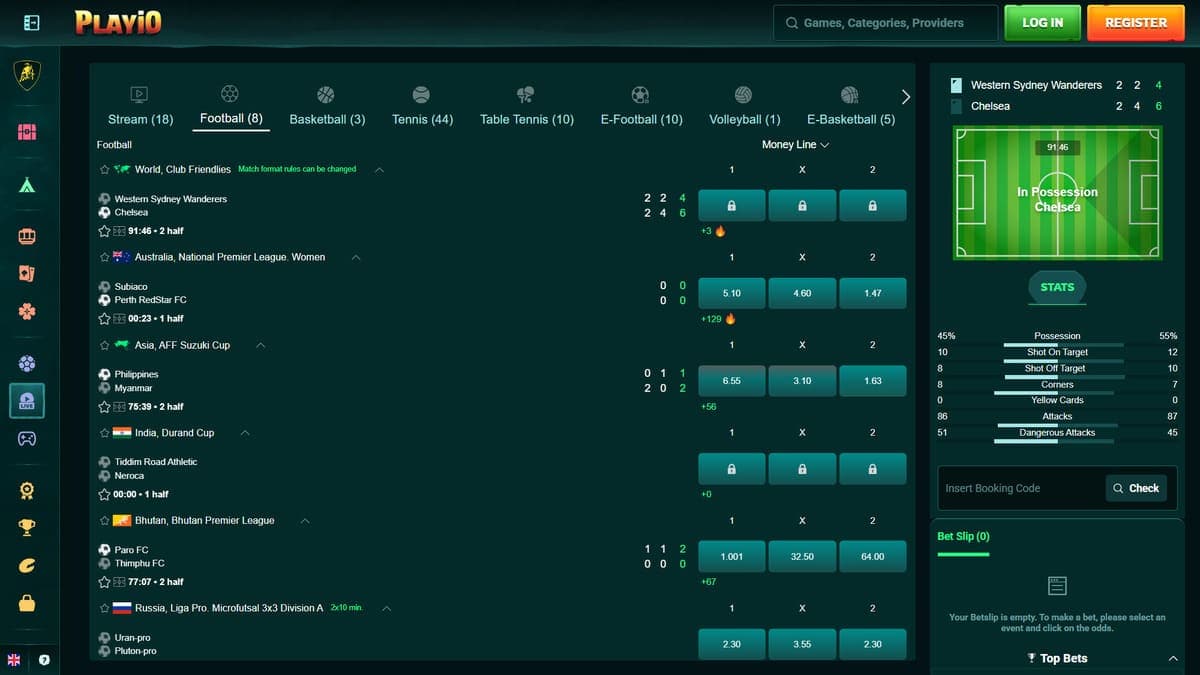Click the pitch tracker icon beside 91:46

(x=119, y=231)
